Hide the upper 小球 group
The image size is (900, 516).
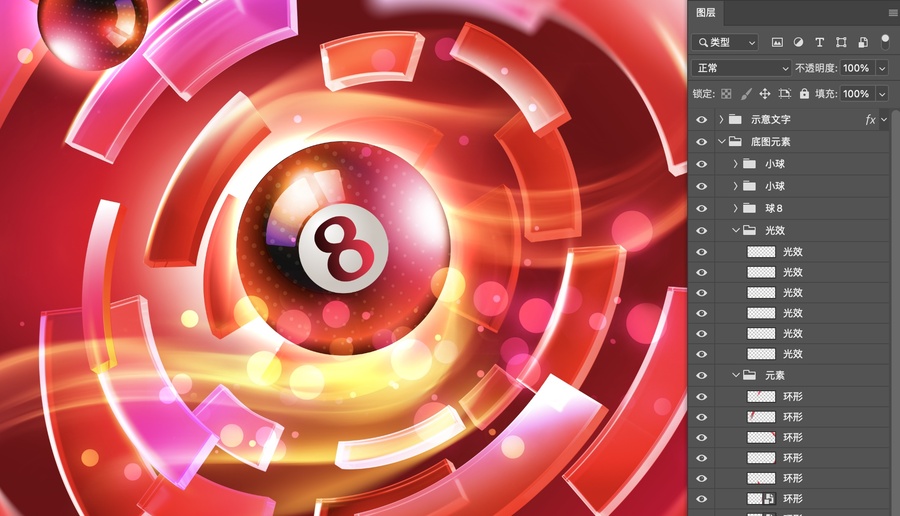pos(701,164)
